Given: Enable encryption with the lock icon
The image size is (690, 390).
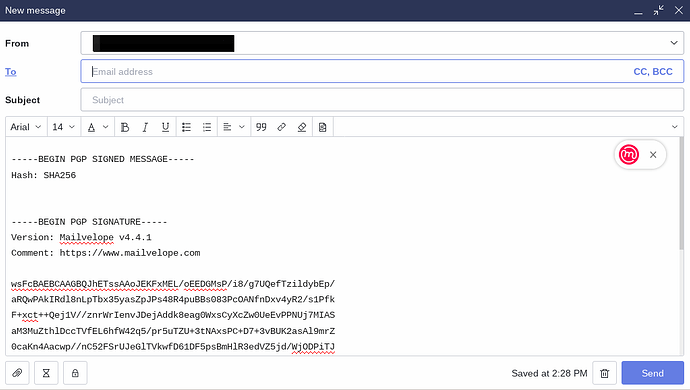Looking at the screenshot, I should click(x=75, y=373).
